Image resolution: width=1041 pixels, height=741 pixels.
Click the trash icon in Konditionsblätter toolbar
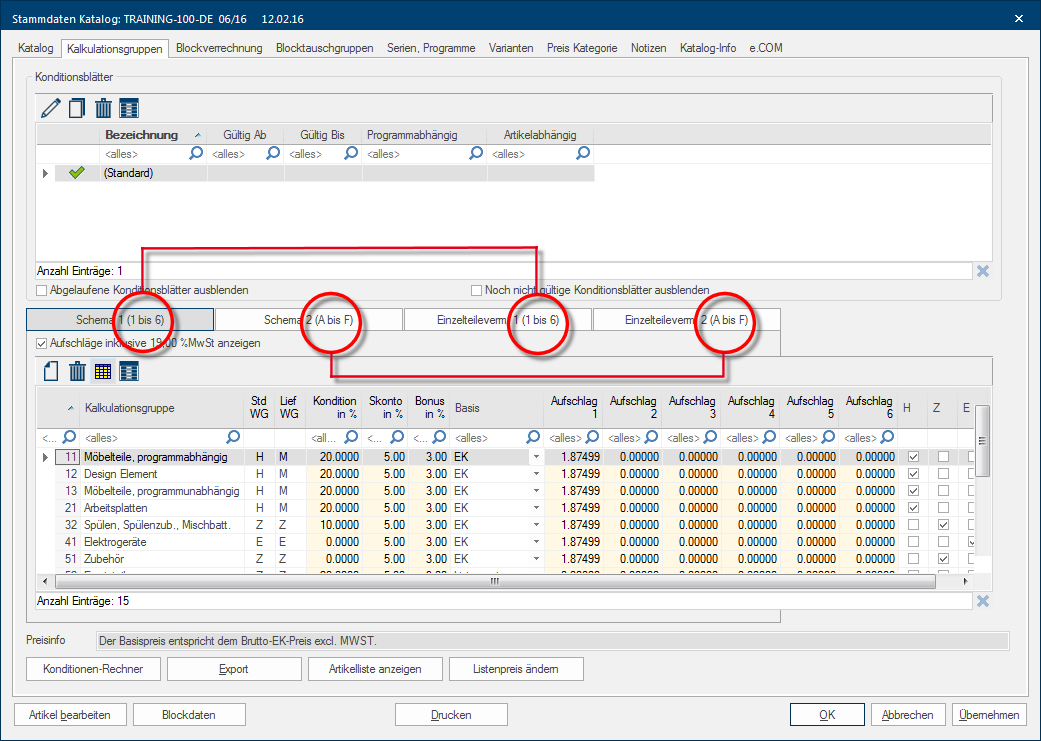pos(102,108)
